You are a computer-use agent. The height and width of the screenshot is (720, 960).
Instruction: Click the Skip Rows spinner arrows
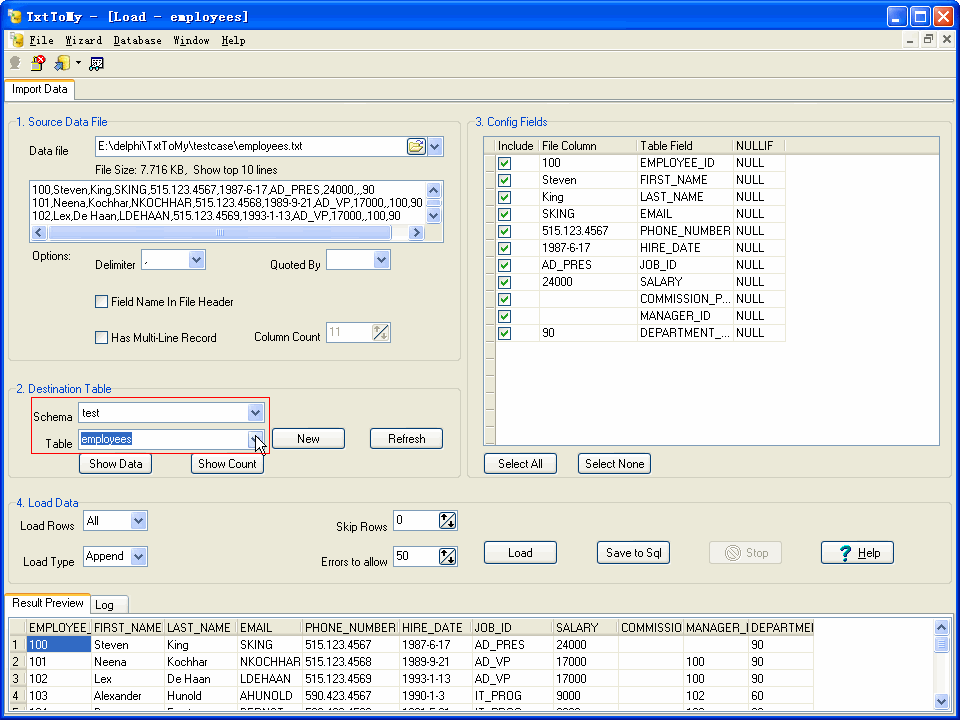pos(448,521)
